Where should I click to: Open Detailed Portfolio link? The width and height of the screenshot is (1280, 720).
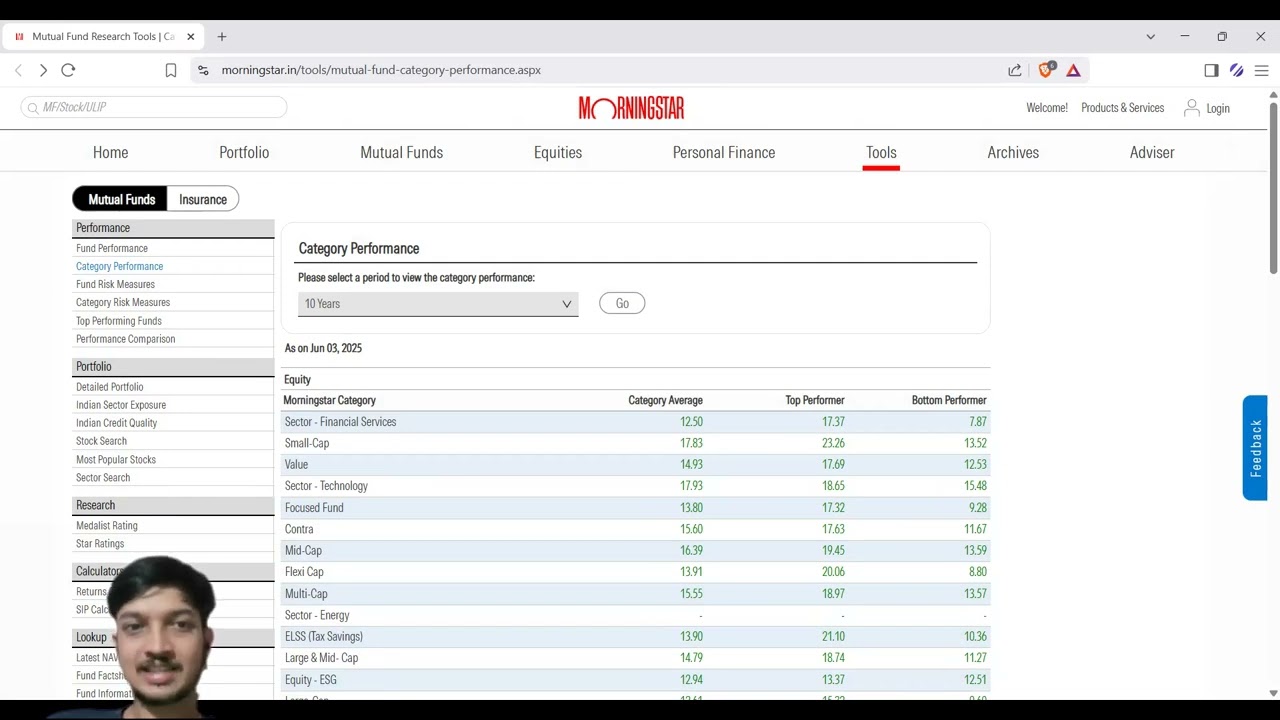coord(110,387)
